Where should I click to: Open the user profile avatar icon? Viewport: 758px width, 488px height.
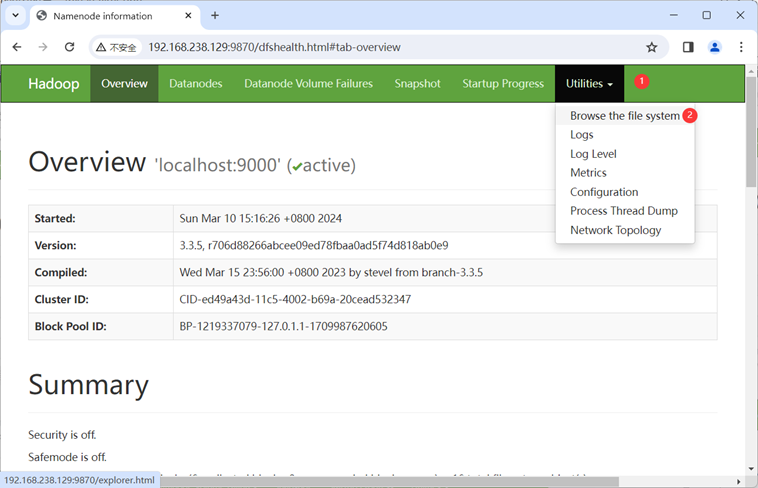714,47
